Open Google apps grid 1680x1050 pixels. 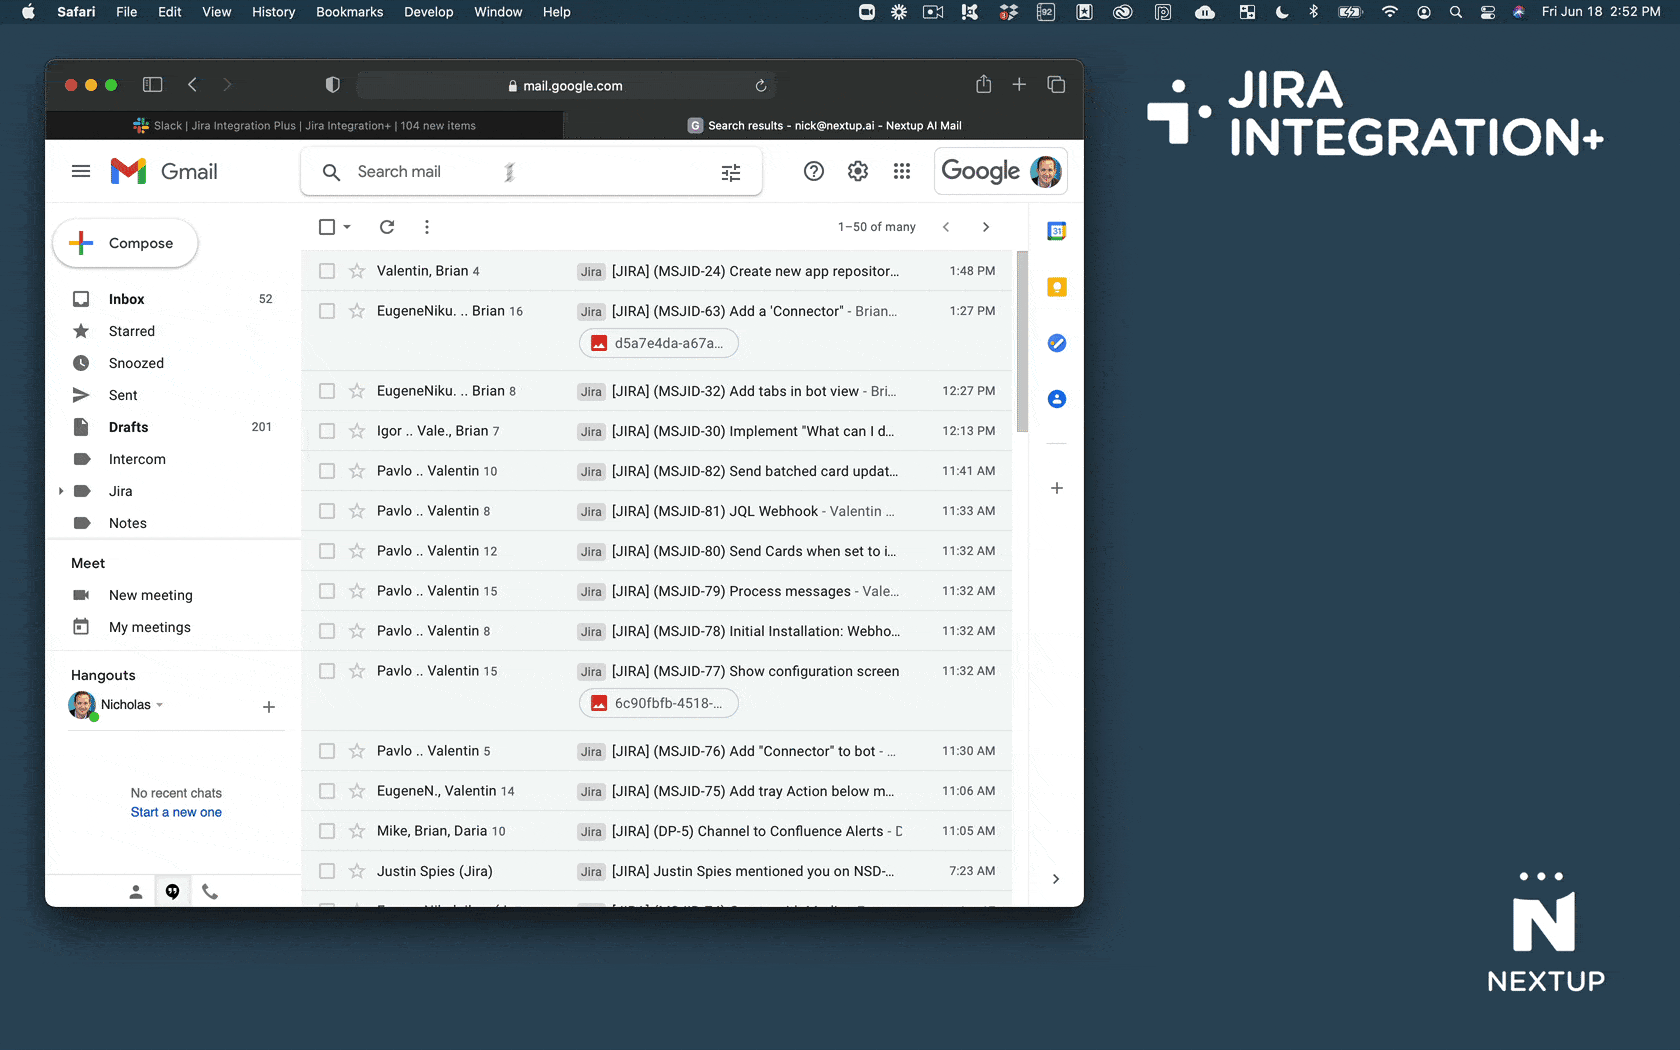(902, 171)
